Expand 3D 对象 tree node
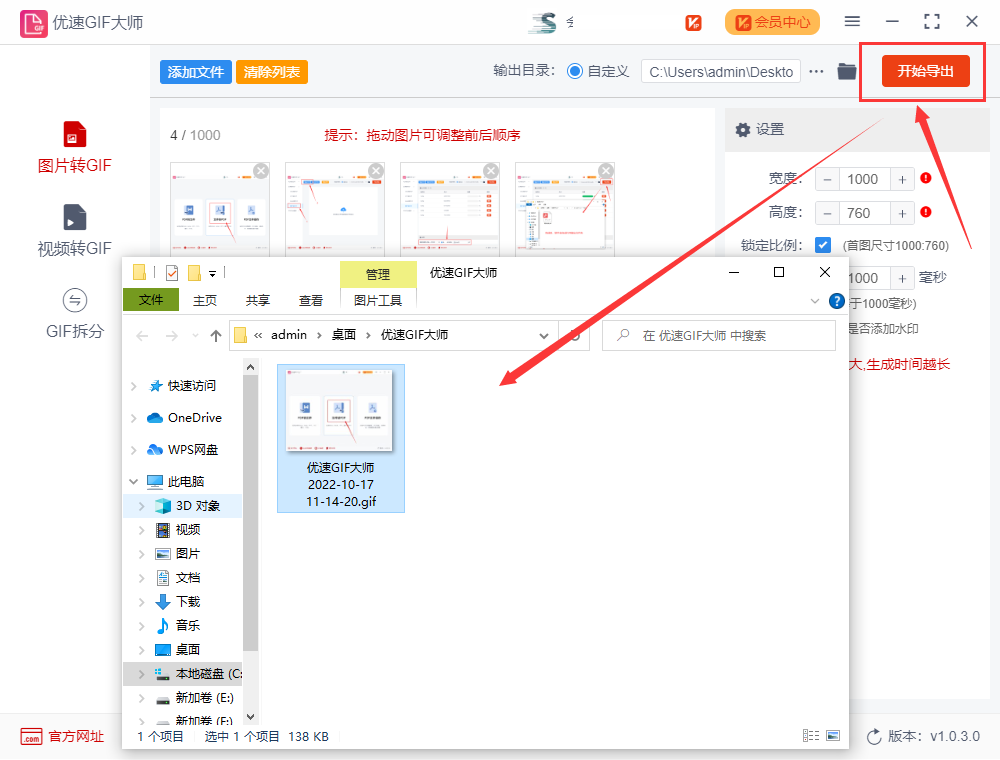 (x=142, y=506)
